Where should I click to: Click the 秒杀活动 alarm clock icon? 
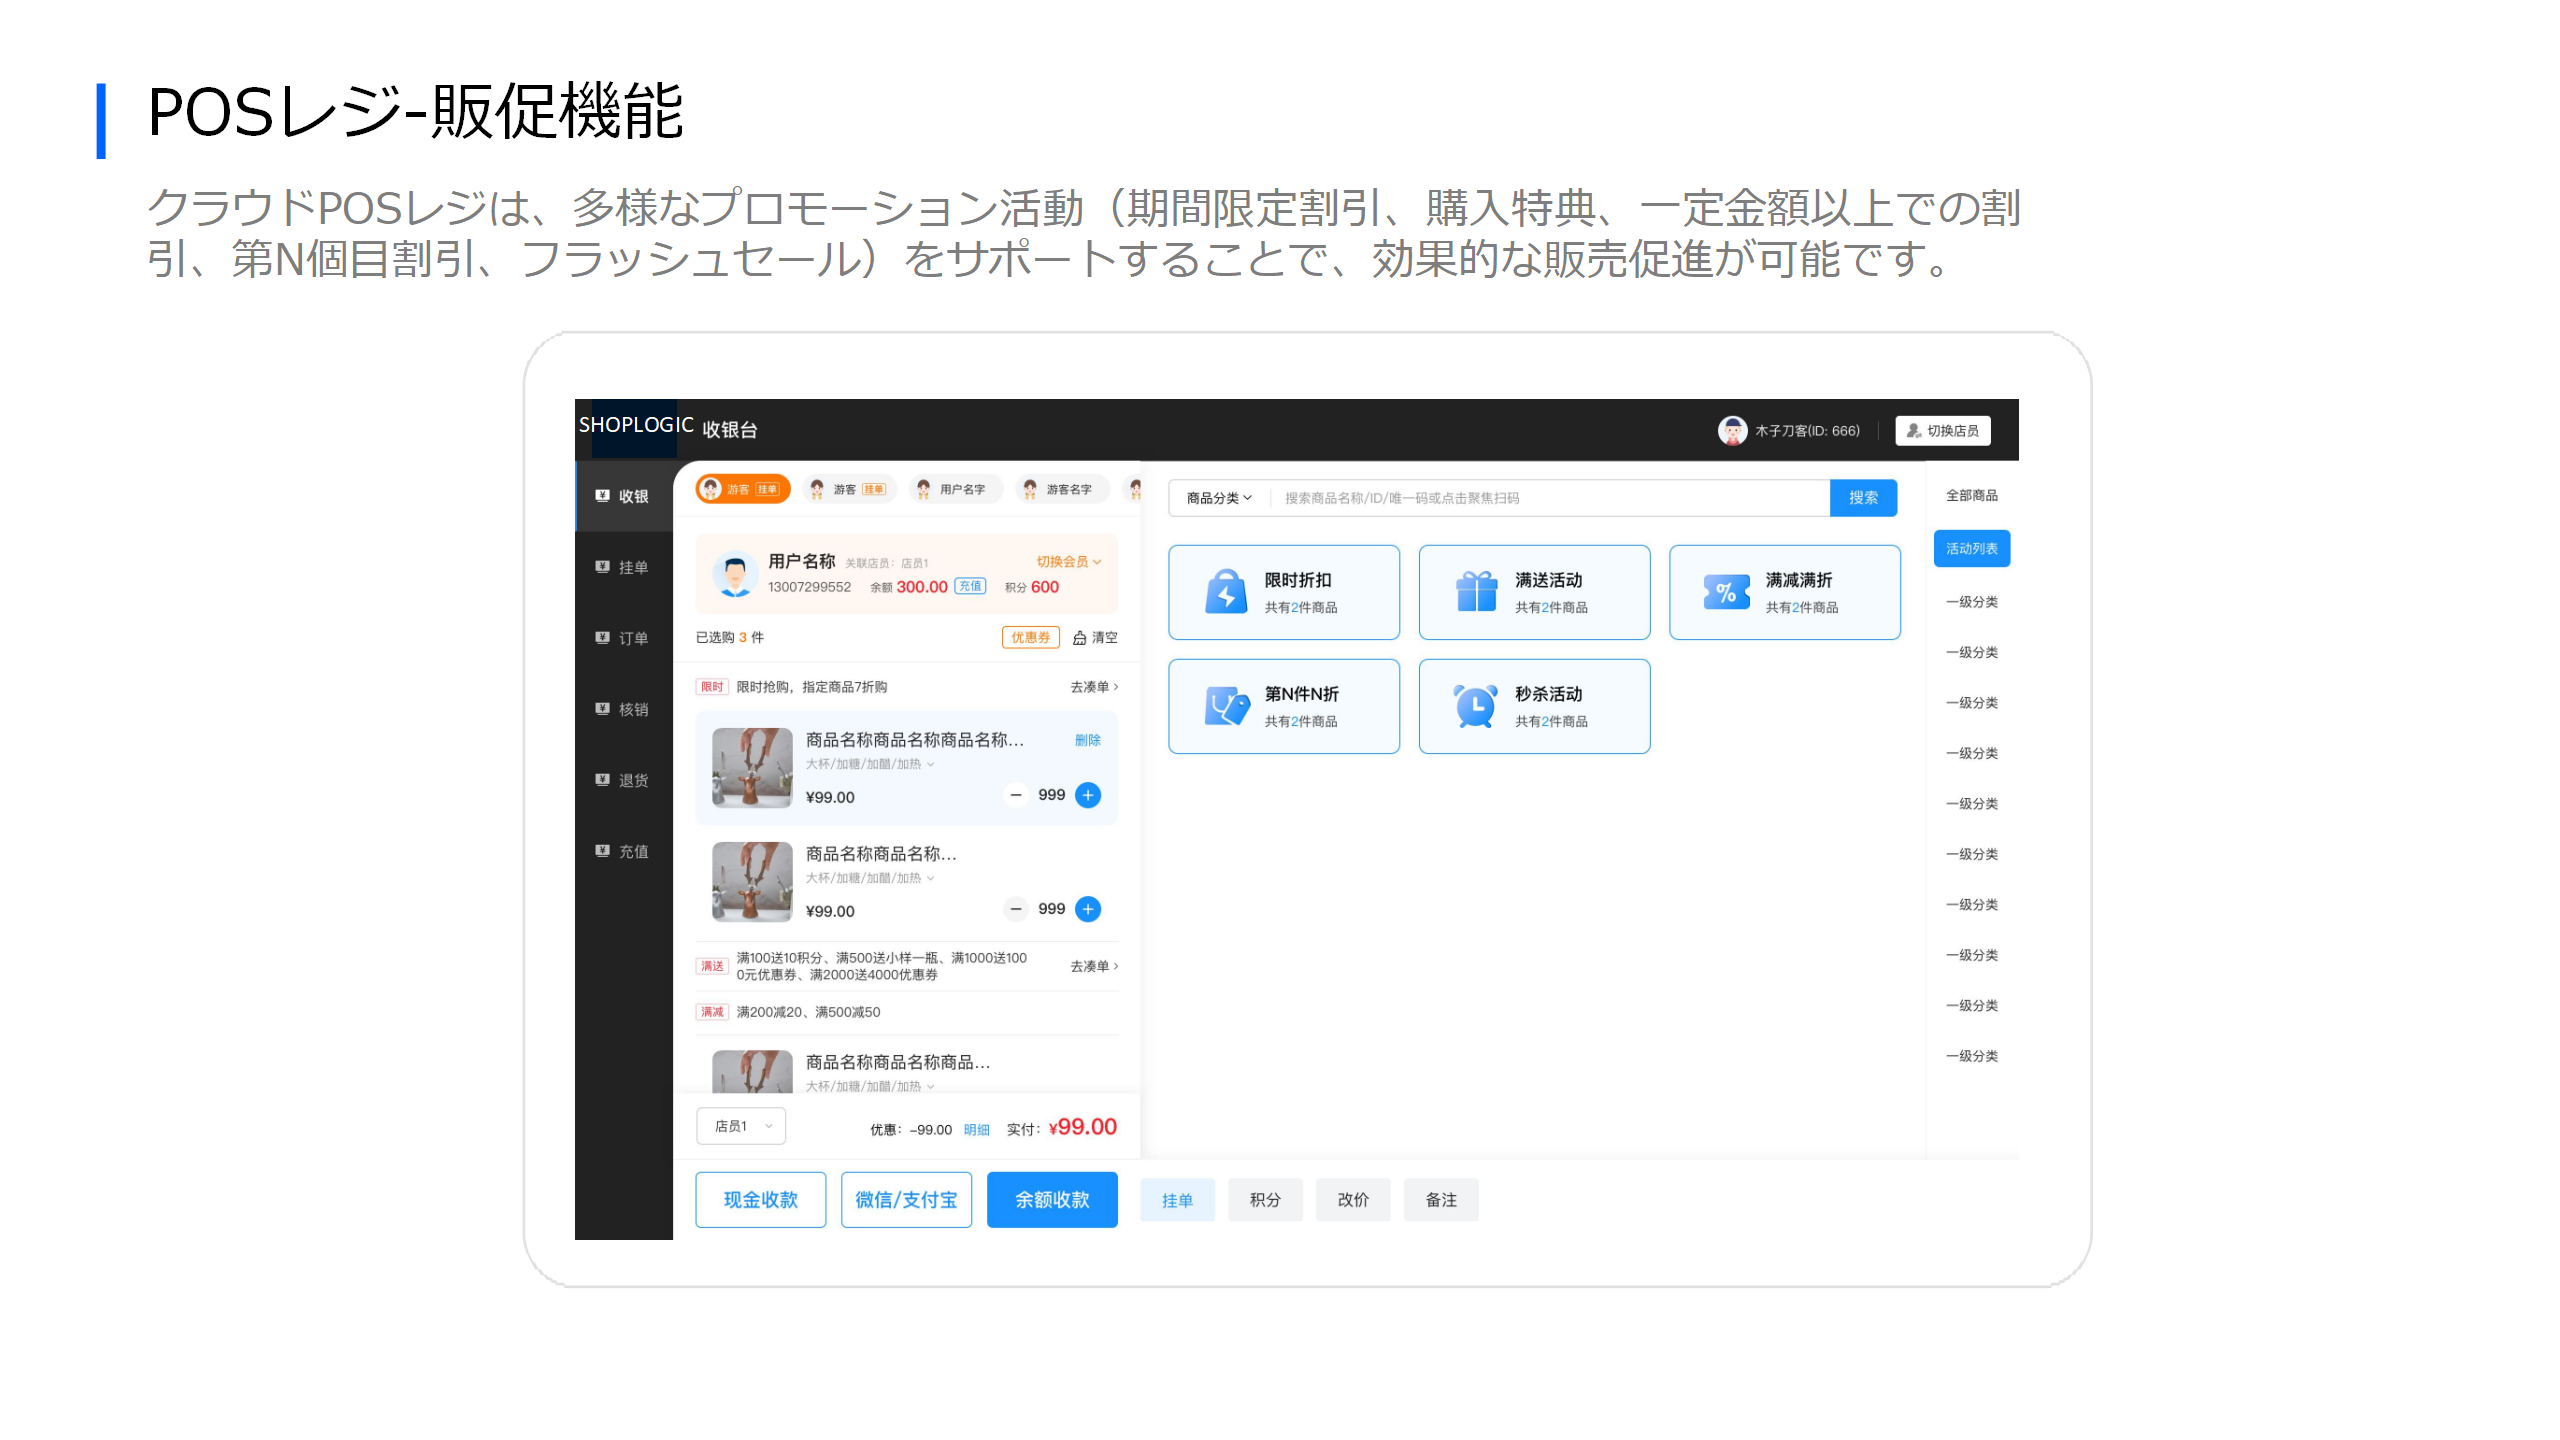[x=1476, y=706]
